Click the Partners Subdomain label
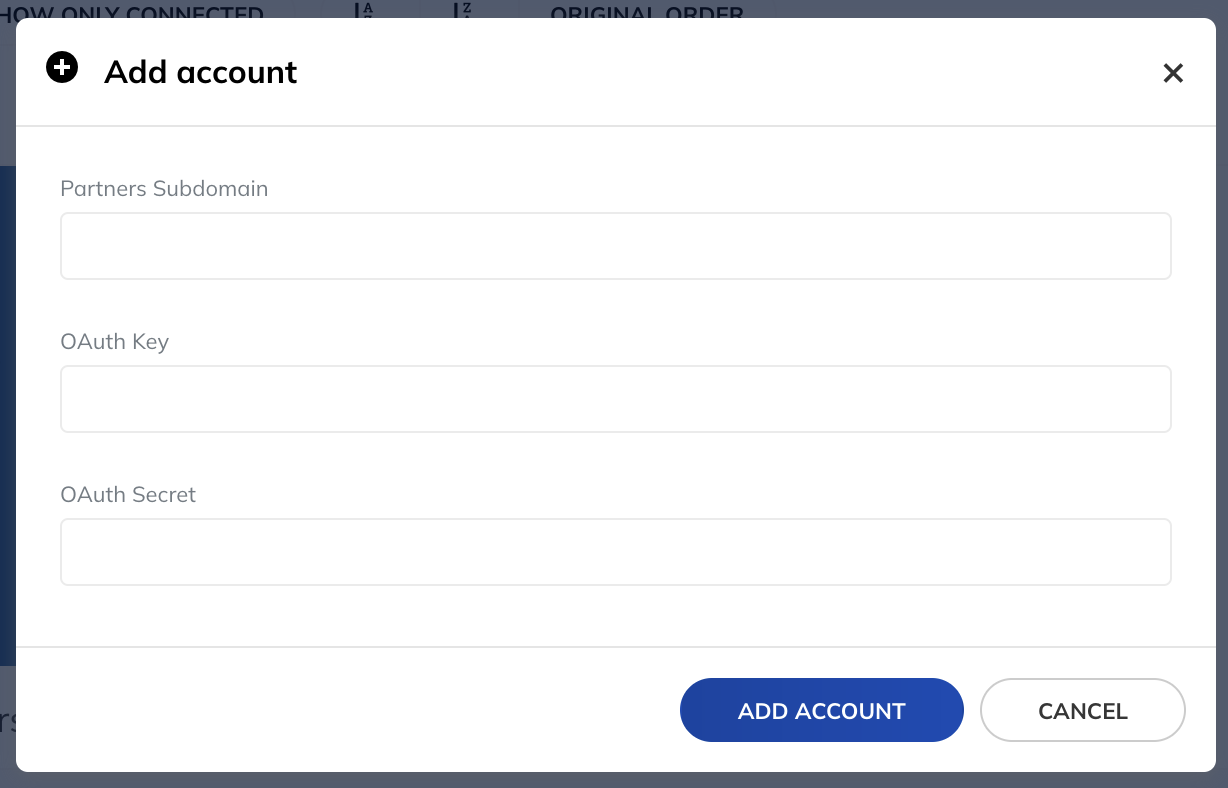Screen dimensions: 1228x788 (x=164, y=188)
